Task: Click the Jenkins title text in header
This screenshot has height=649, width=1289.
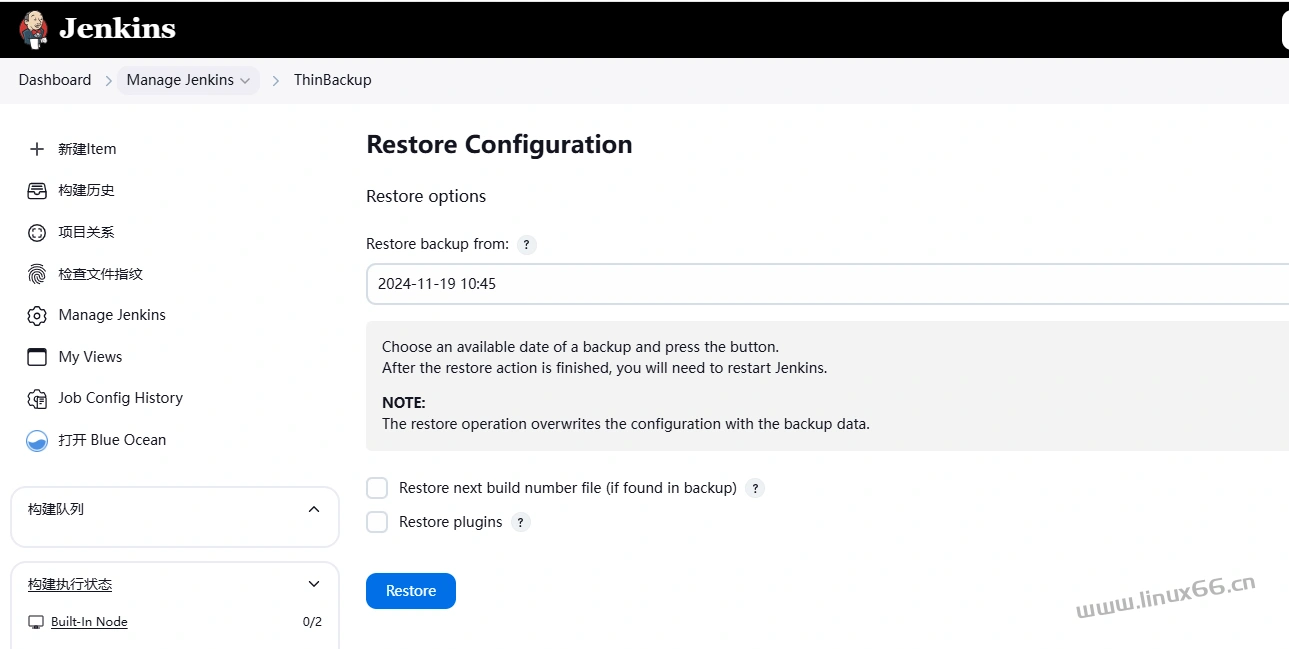Action: (117, 29)
